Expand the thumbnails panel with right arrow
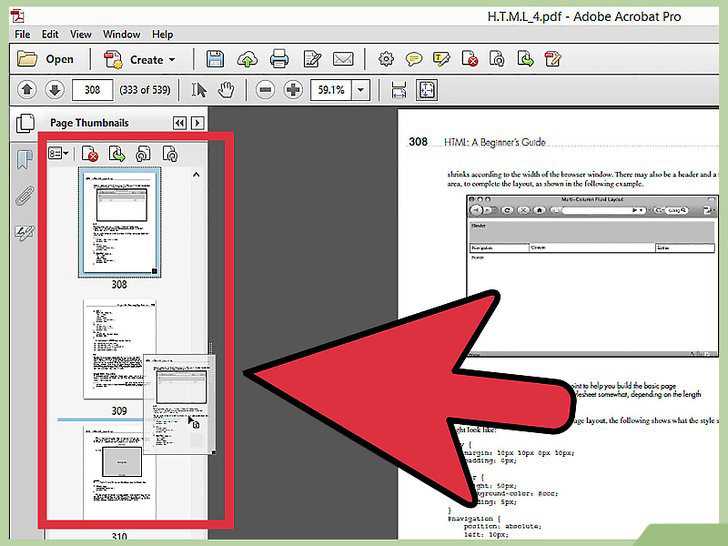The width and height of the screenshot is (728, 546). pos(197,123)
